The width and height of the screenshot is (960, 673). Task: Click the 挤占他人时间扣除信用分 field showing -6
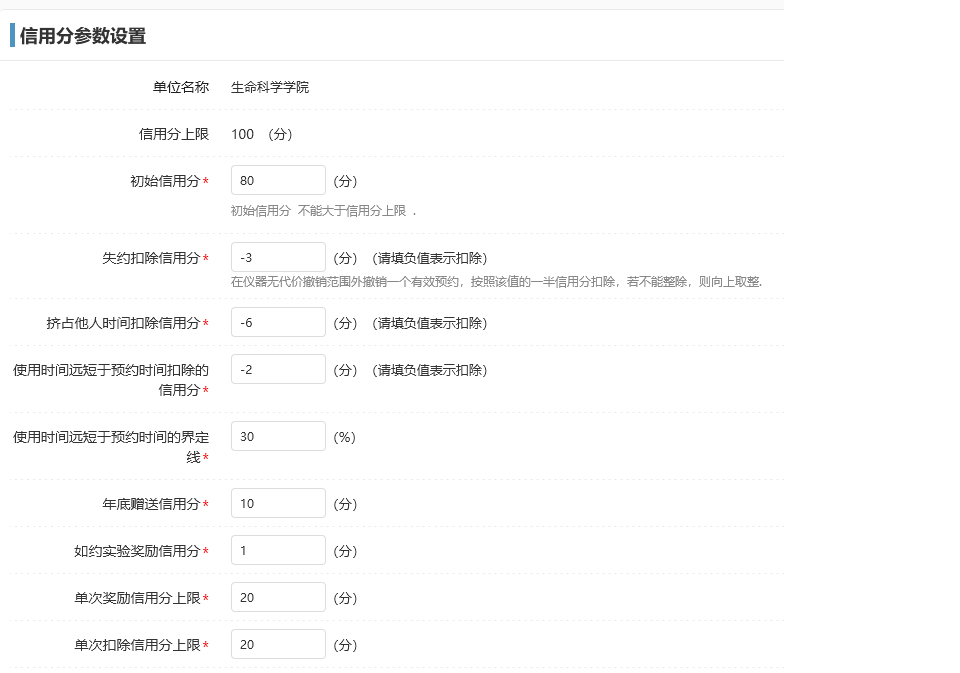coord(277,322)
